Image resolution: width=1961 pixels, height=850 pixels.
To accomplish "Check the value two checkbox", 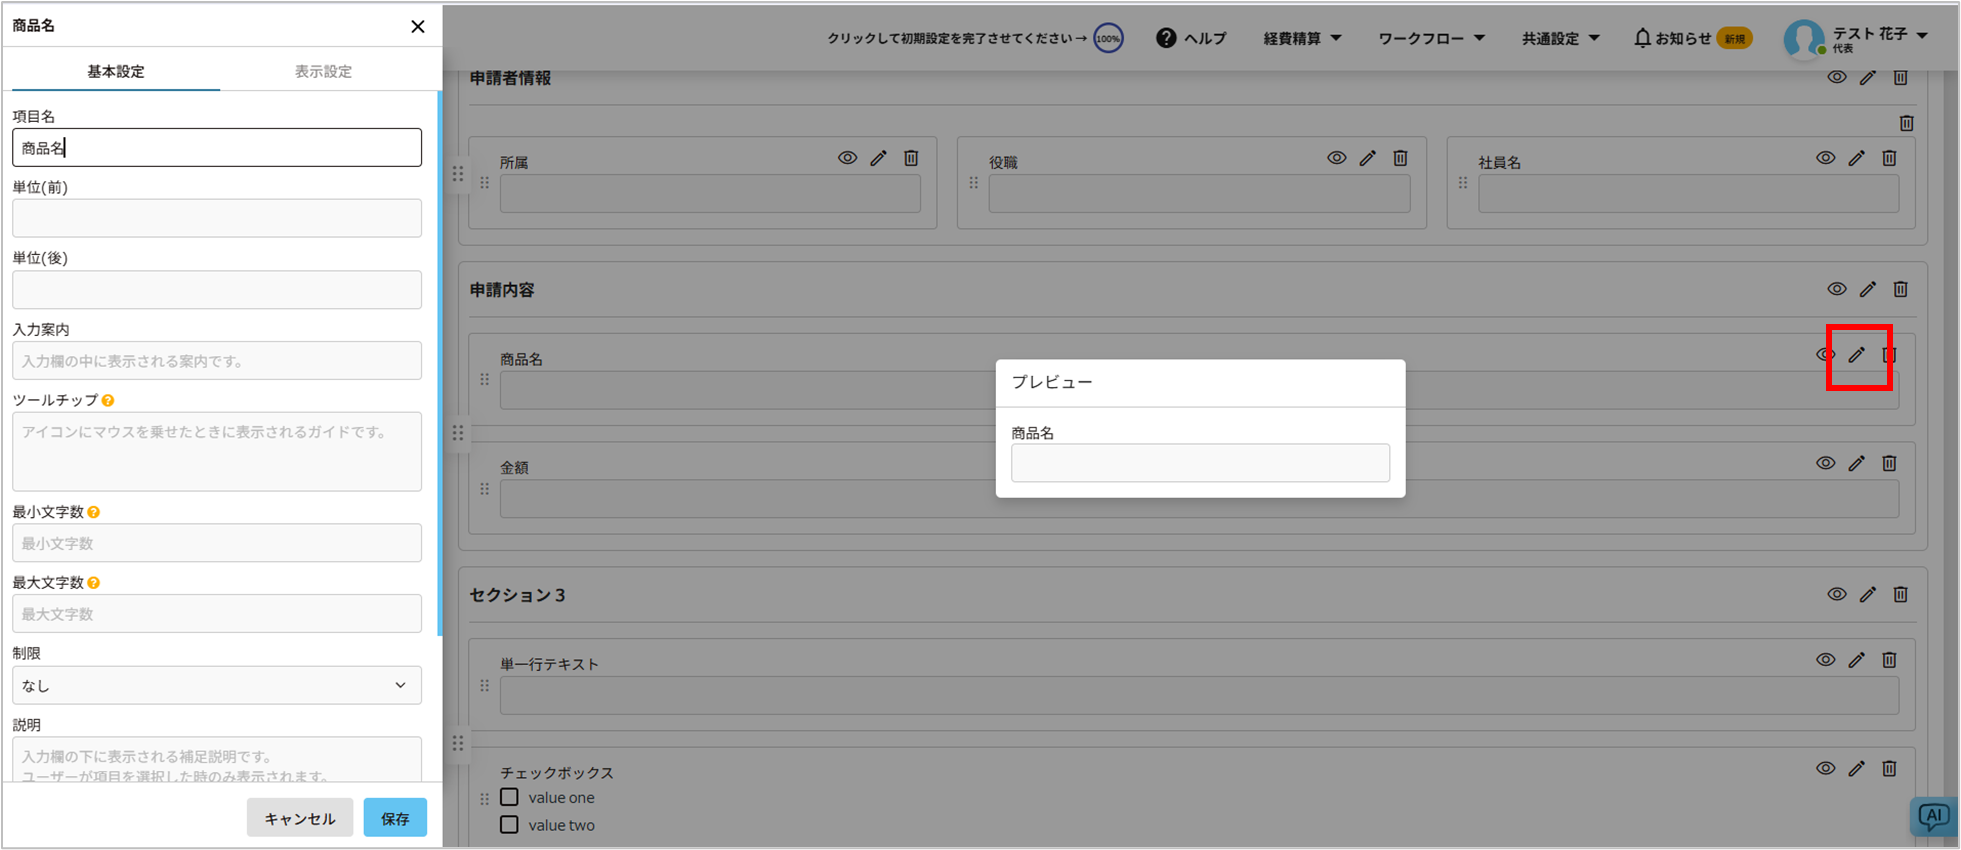I will (x=510, y=825).
